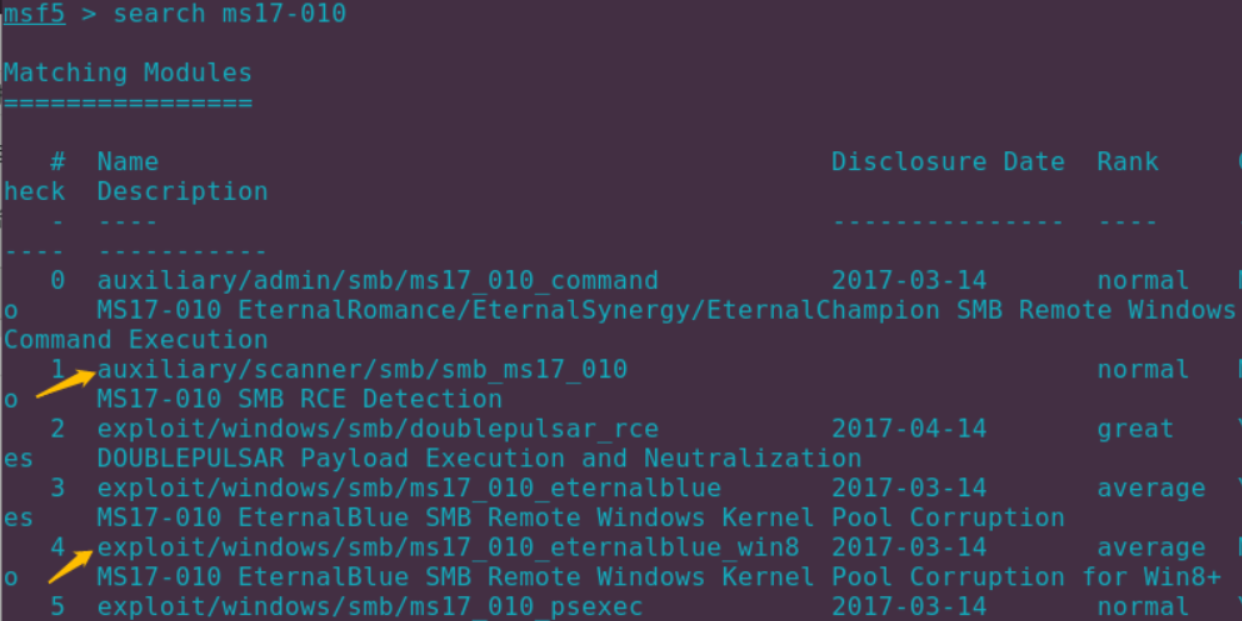Click the 'search ms17-010' command text
Image resolution: width=1242 pixels, height=621 pixels.
(230, 15)
